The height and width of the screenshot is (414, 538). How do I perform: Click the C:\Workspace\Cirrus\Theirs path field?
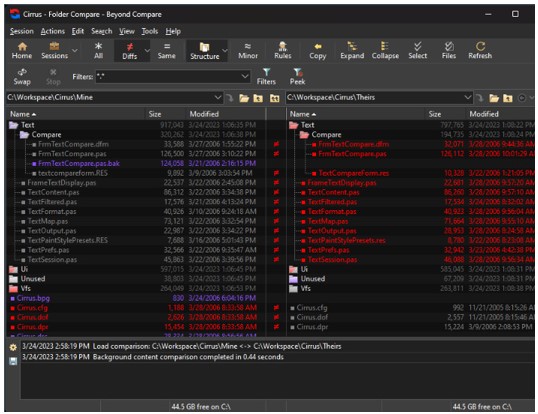tap(375, 98)
